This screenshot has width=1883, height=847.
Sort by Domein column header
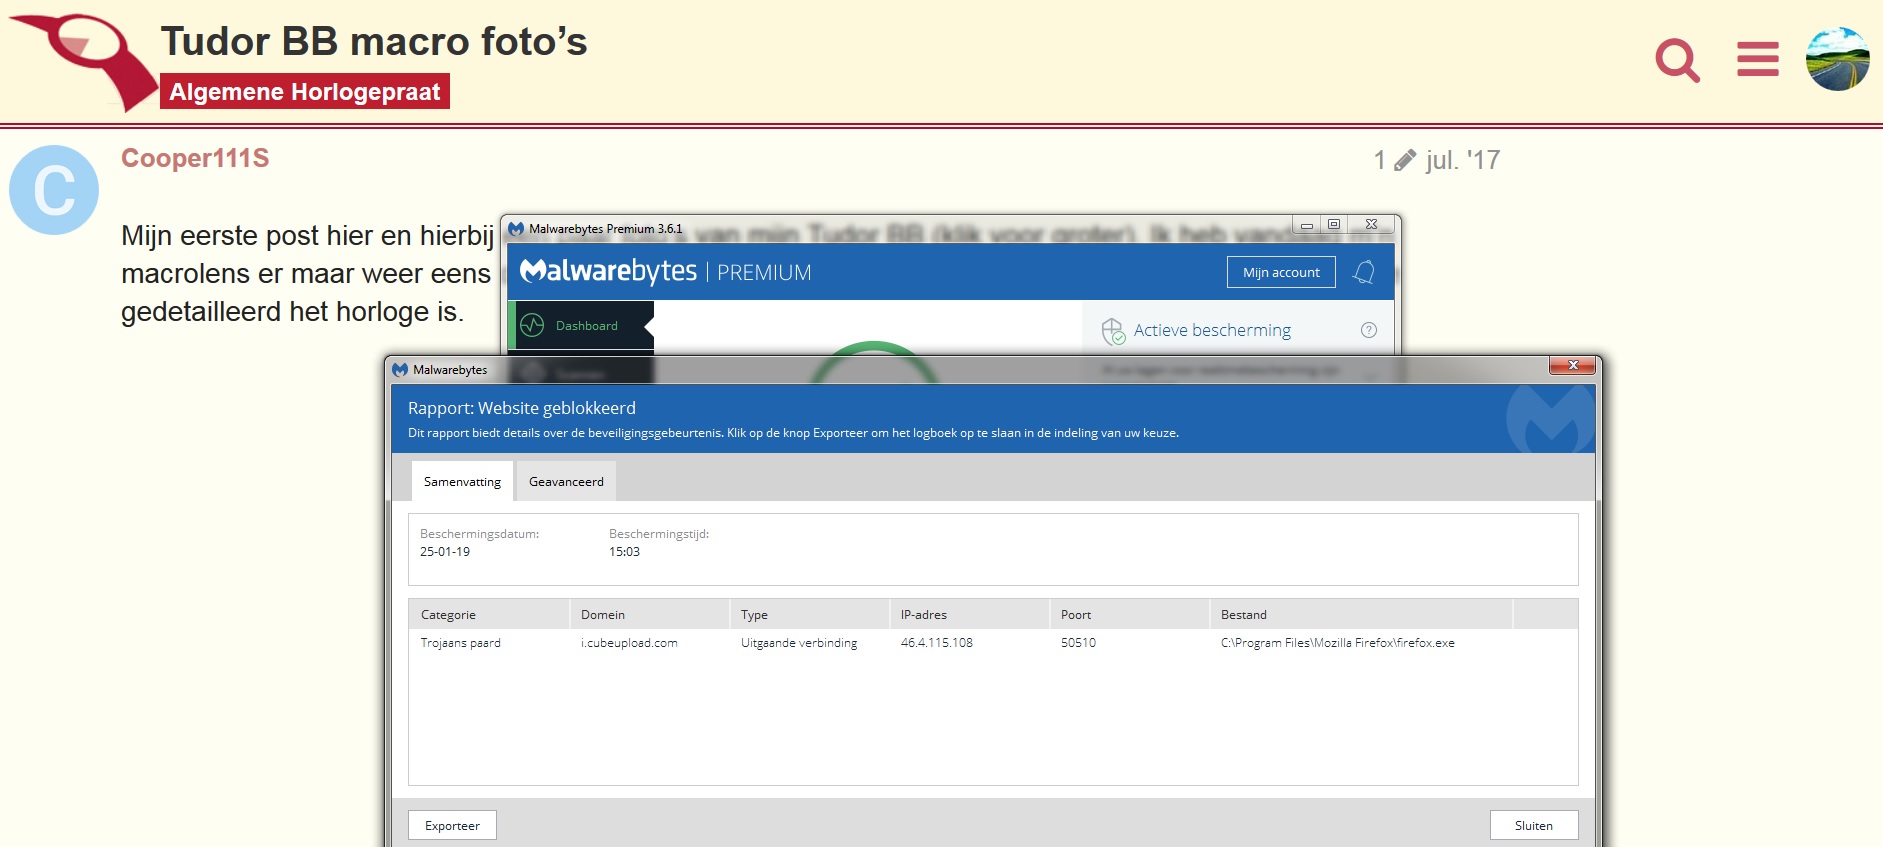coord(649,614)
